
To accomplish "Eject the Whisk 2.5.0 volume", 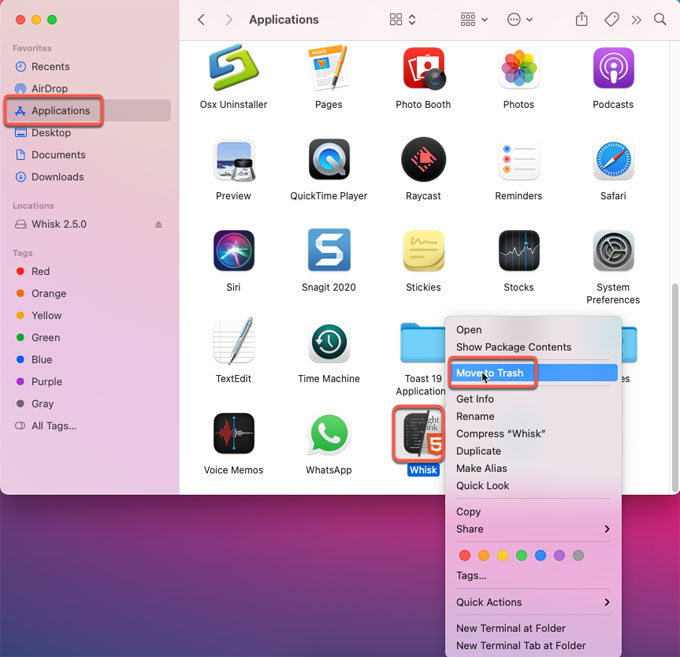I will 159,224.
